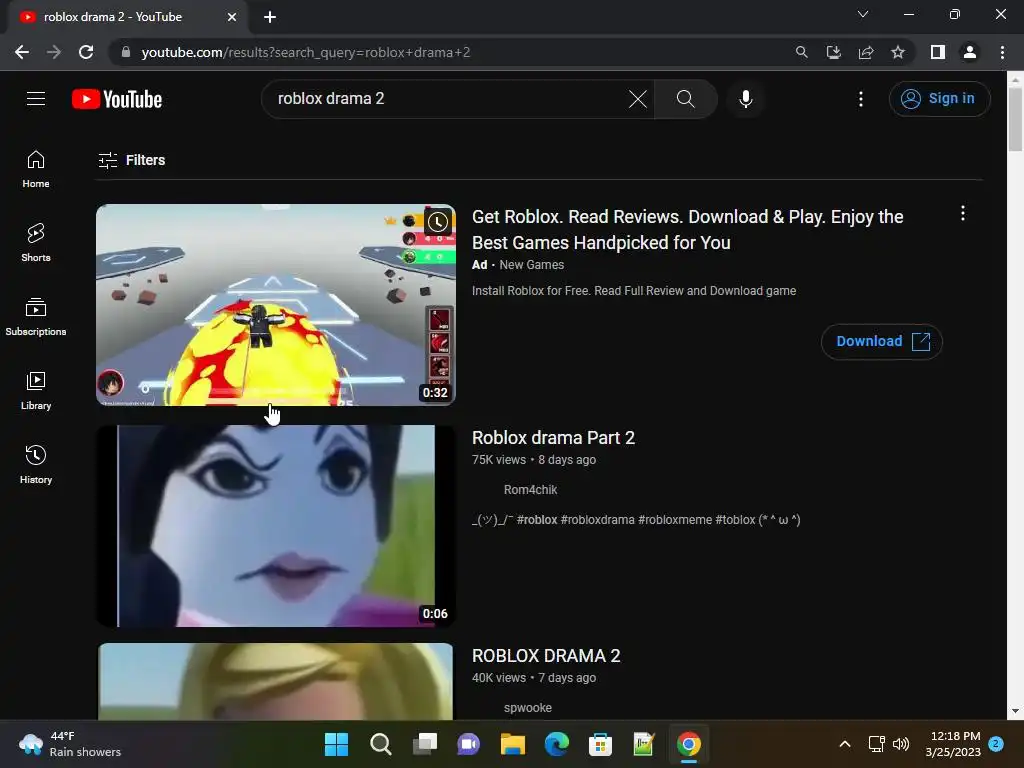Screen dimensions: 1024x768
Task: Click the YouTube logo
Action: (x=117, y=99)
